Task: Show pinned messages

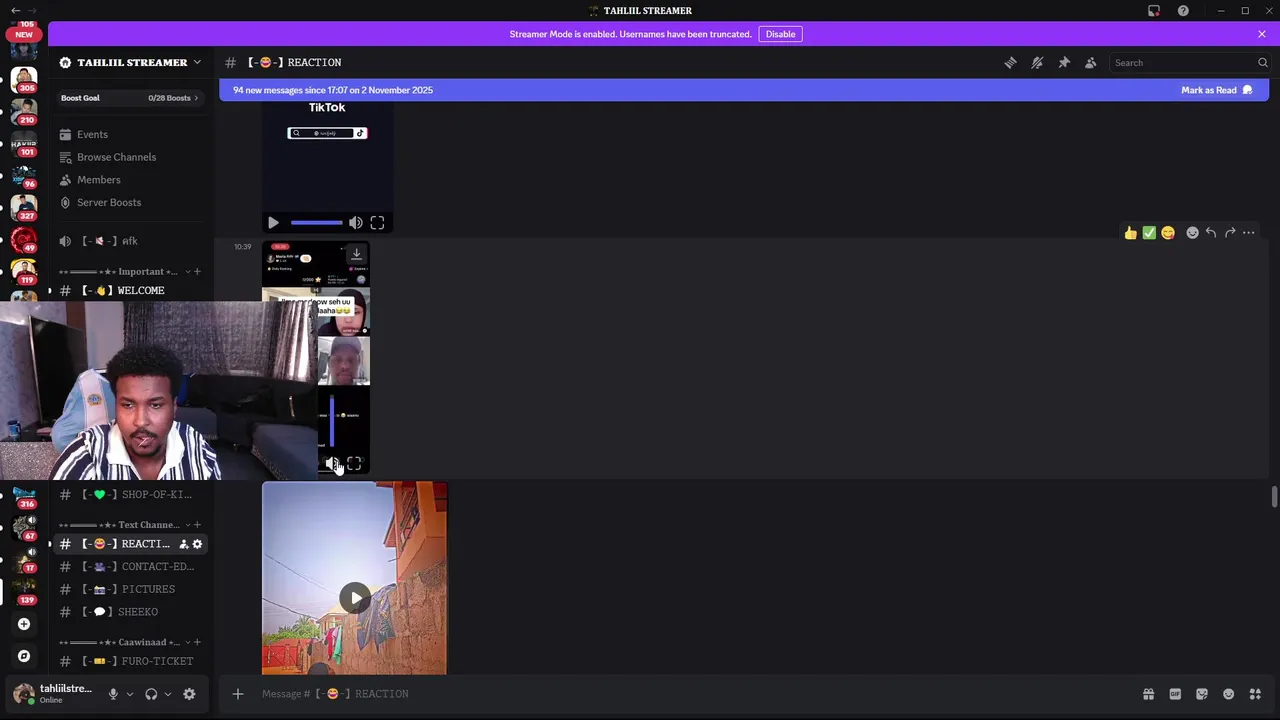Action: (x=1064, y=63)
